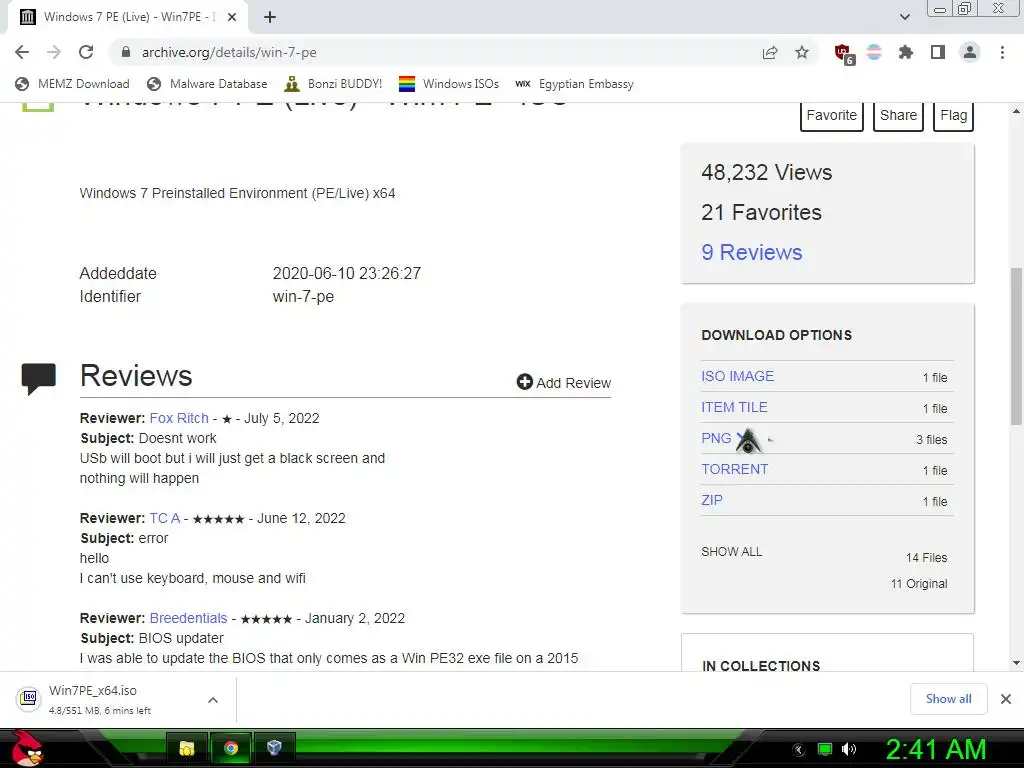Image resolution: width=1024 pixels, height=768 pixels.
Task: Close the Windows 7 PE tab
Action: [x=232, y=17]
